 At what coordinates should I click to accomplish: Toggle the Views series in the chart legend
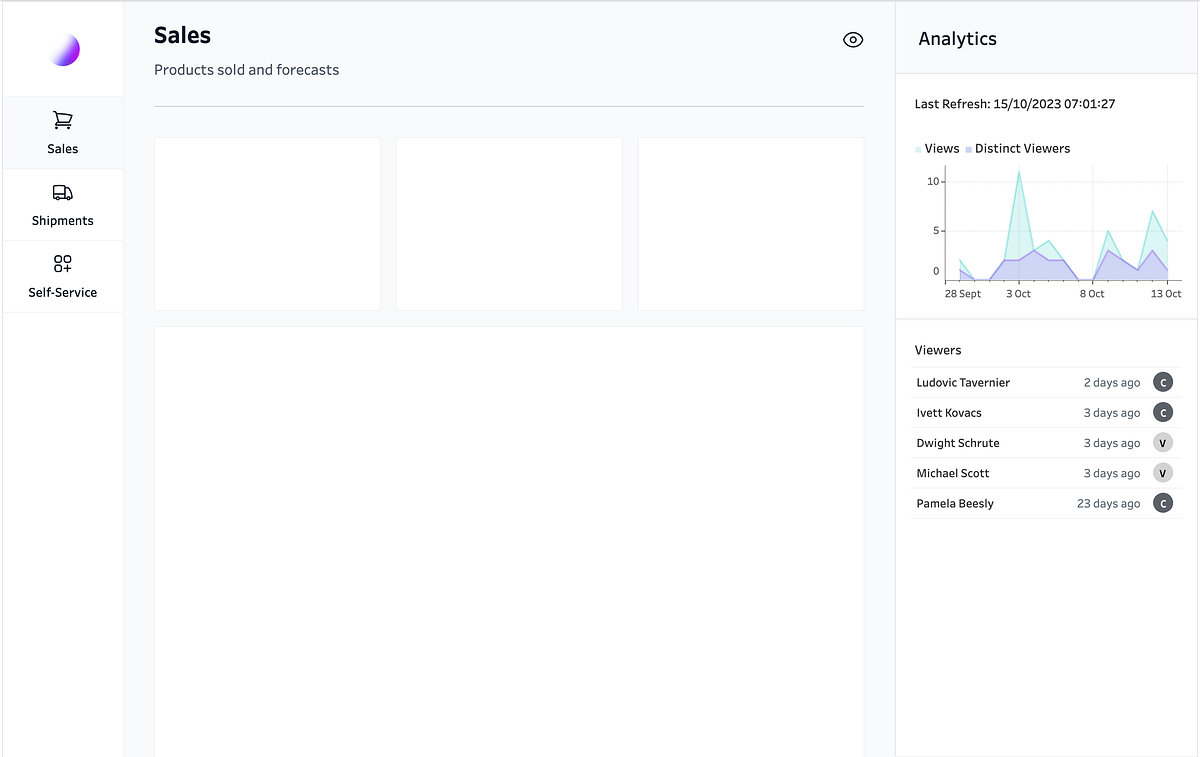click(x=936, y=148)
